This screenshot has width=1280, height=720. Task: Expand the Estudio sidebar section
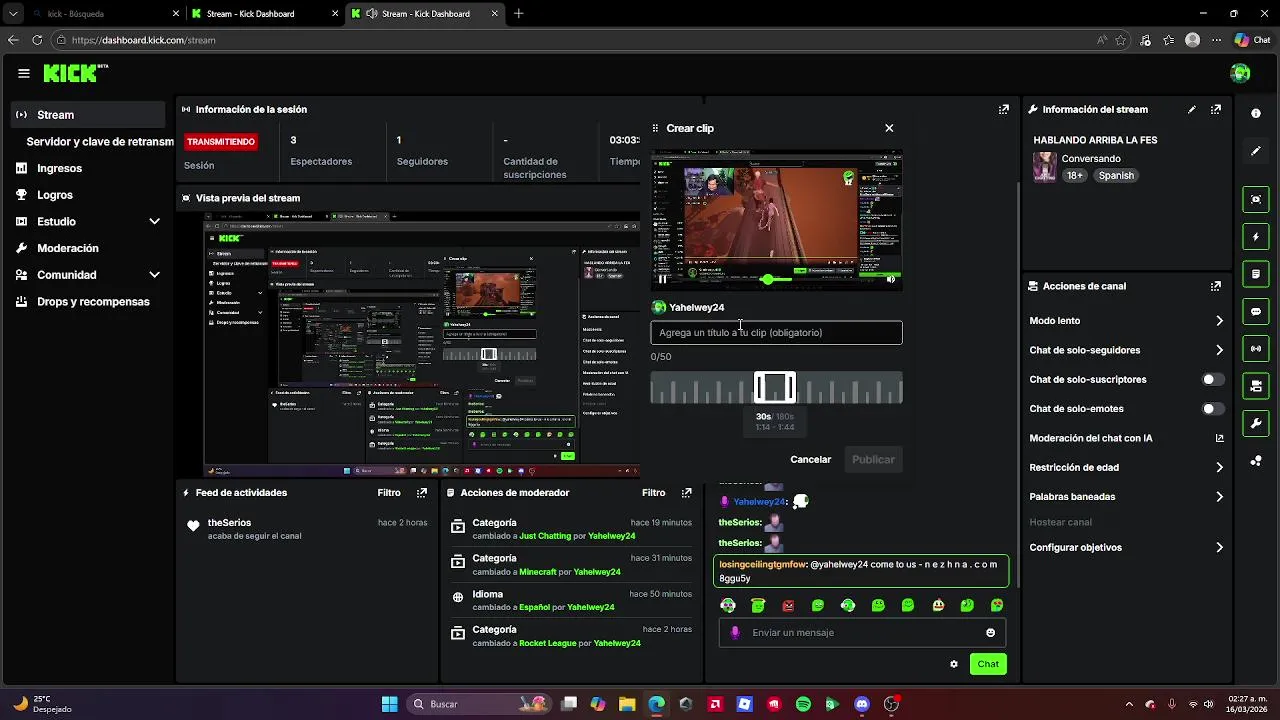(x=154, y=222)
